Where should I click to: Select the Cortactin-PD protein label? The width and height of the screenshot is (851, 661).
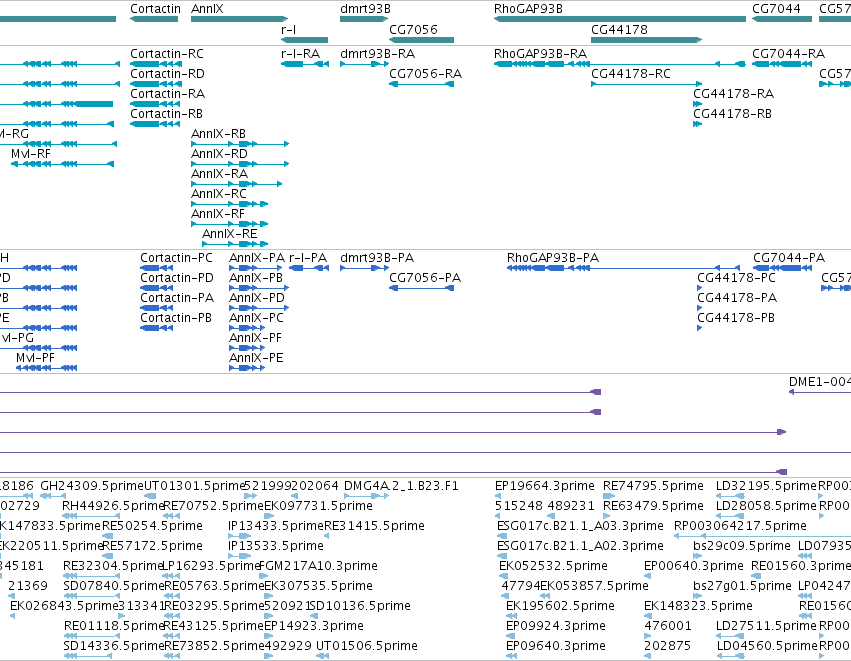point(177,278)
